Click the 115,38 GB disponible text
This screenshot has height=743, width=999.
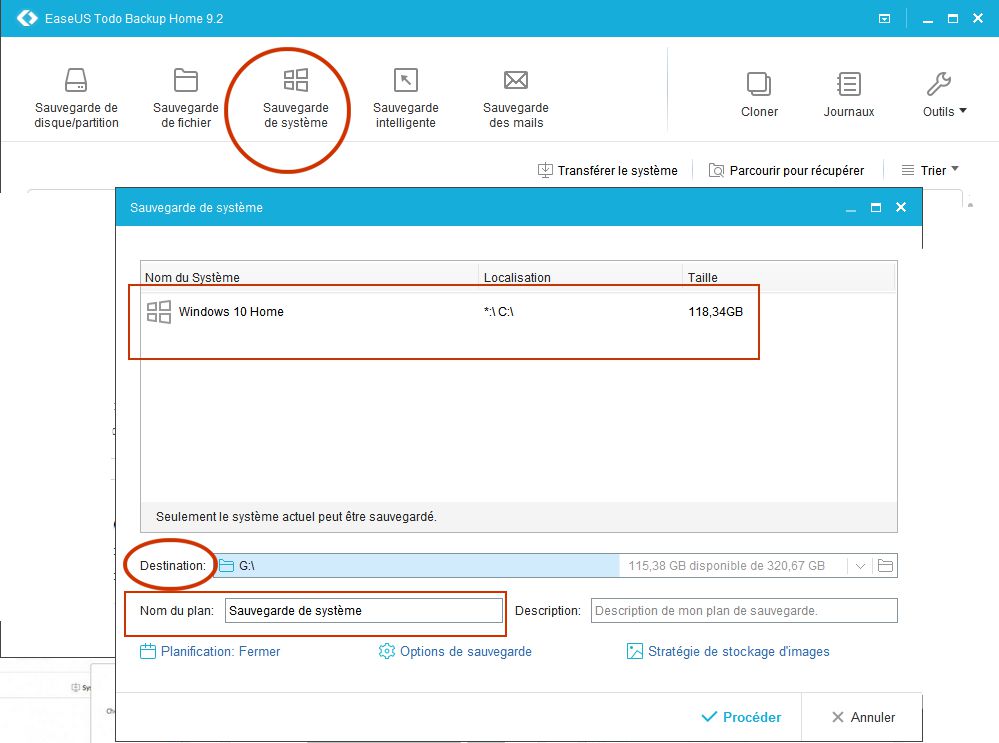(726, 566)
